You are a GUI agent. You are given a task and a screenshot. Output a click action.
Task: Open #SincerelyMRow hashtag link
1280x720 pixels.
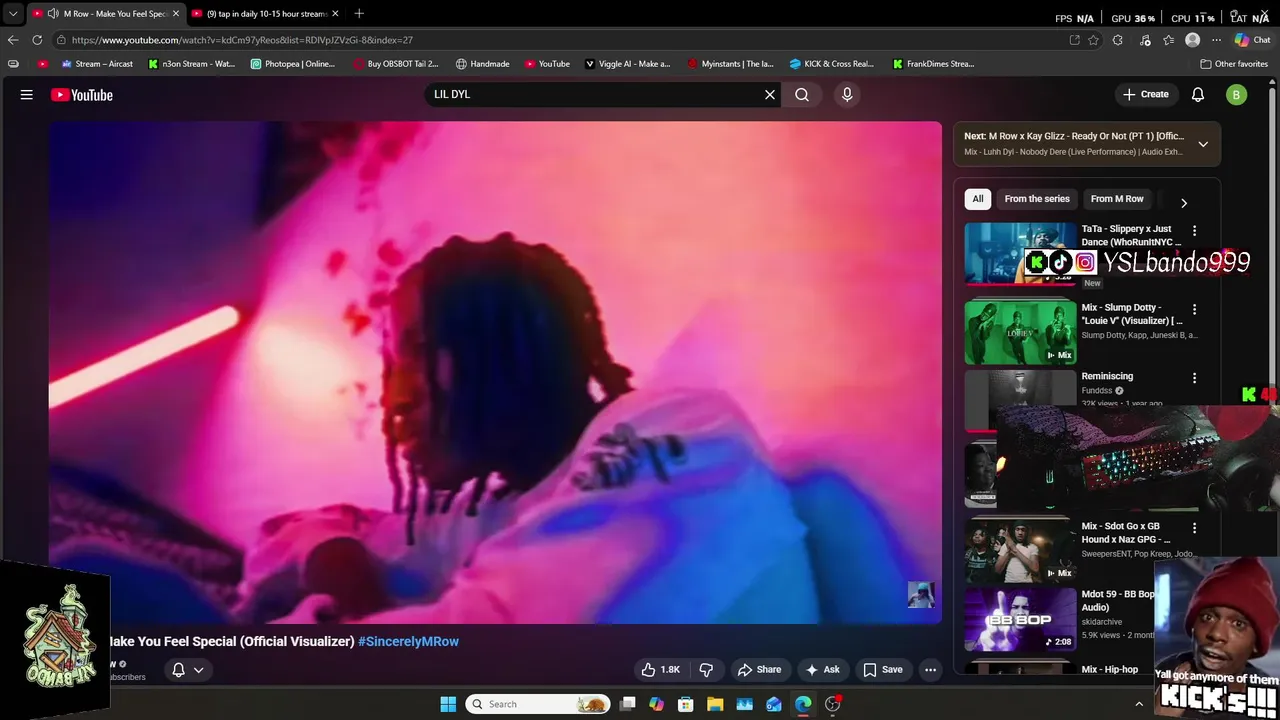coord(408,642)
